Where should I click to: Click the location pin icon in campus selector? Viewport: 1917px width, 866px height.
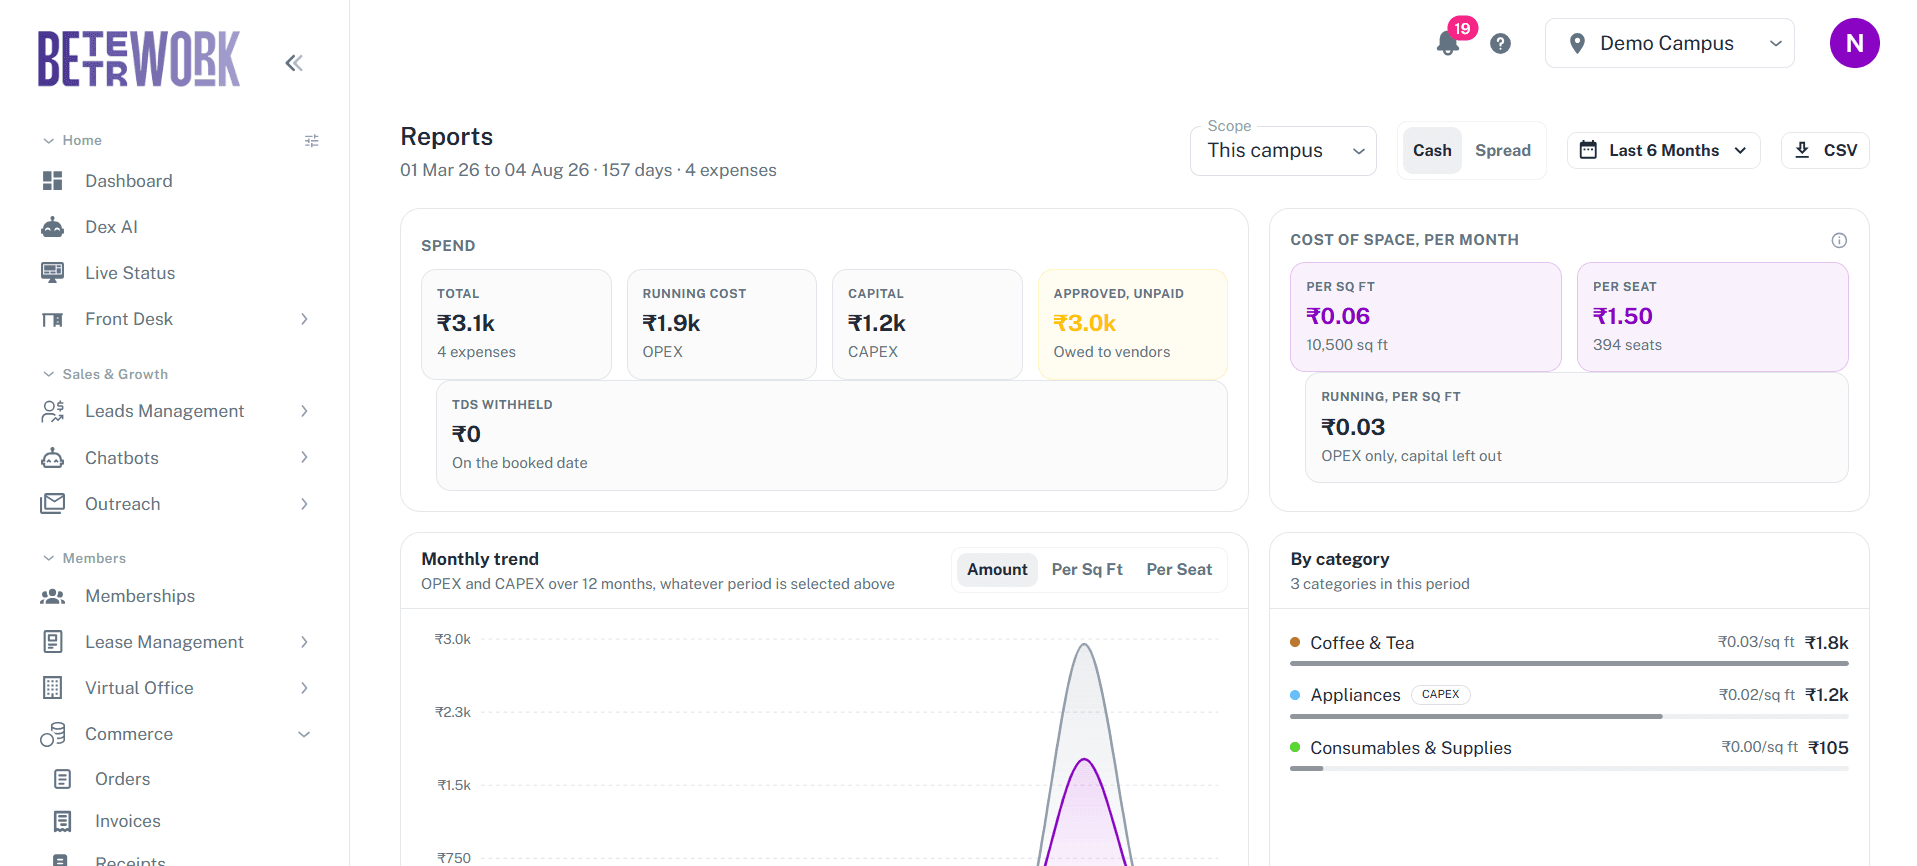[1577, 43]
